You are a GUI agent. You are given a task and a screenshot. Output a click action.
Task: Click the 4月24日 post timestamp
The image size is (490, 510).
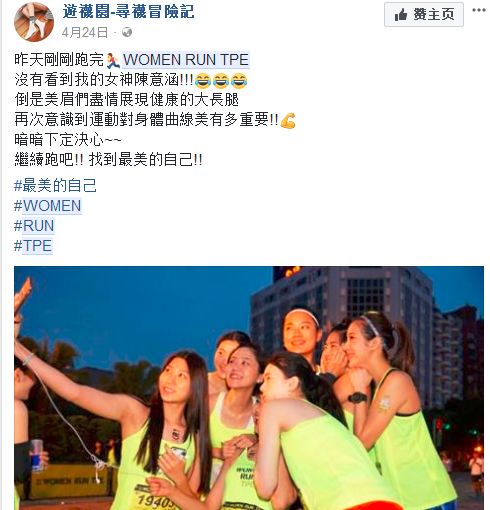click(85, 32)
